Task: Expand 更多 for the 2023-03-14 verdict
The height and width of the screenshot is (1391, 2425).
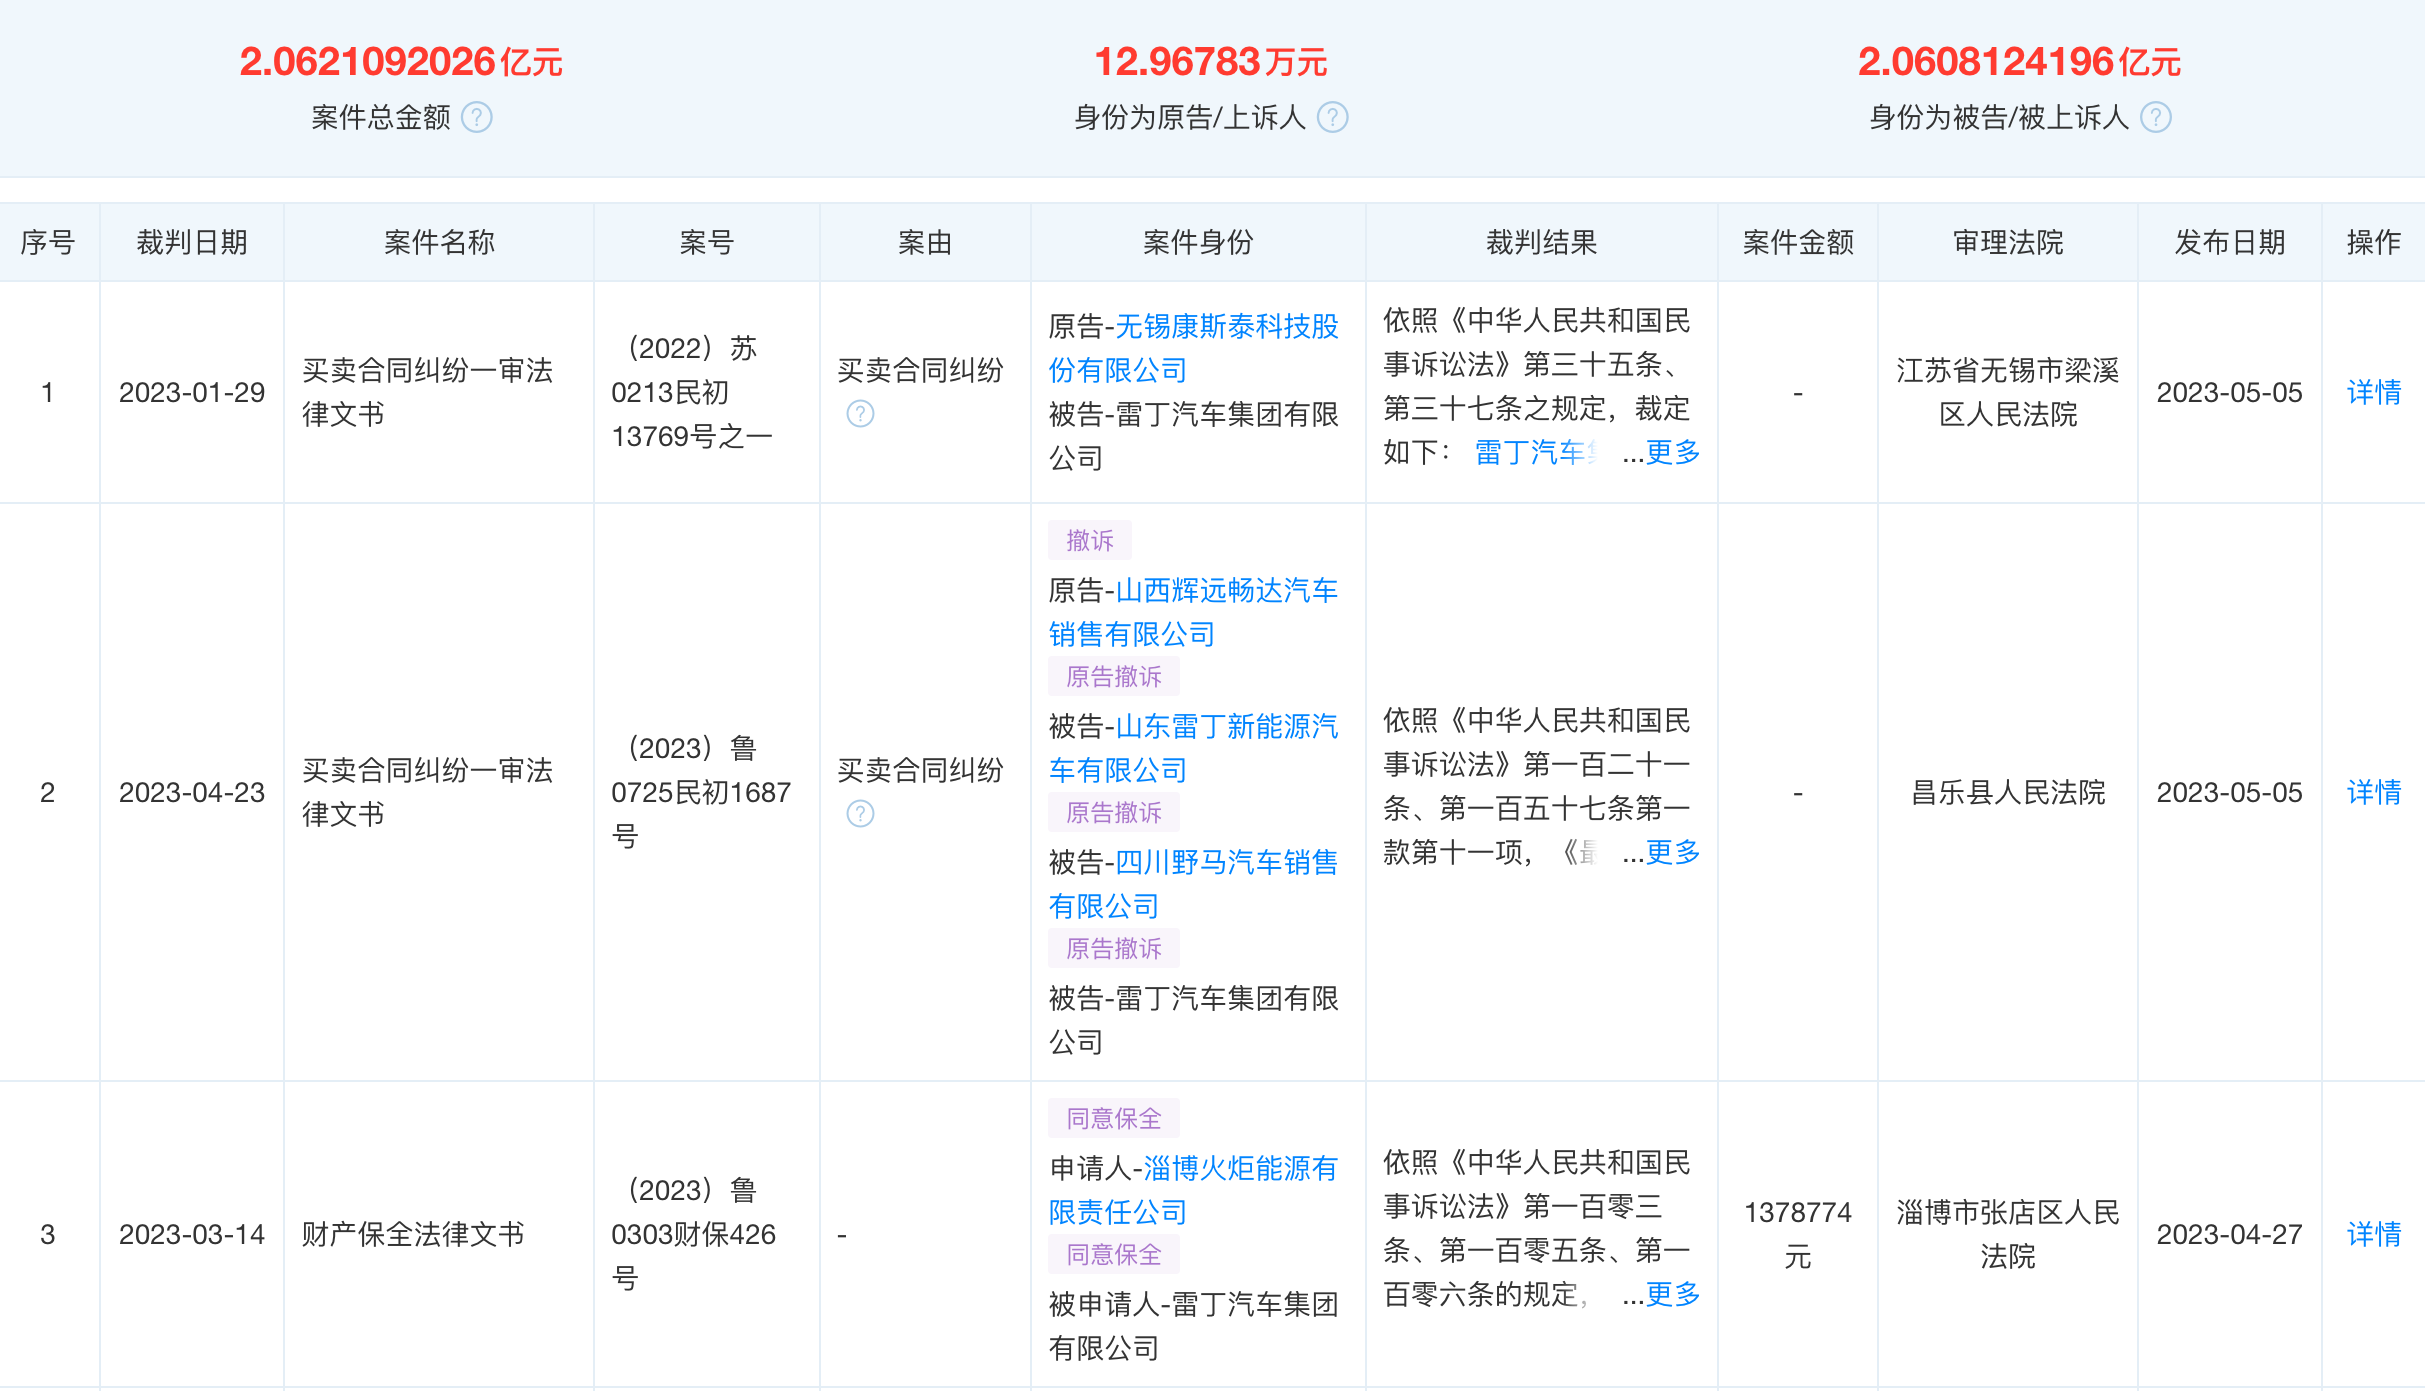Action: (x=1673, y=1294)
